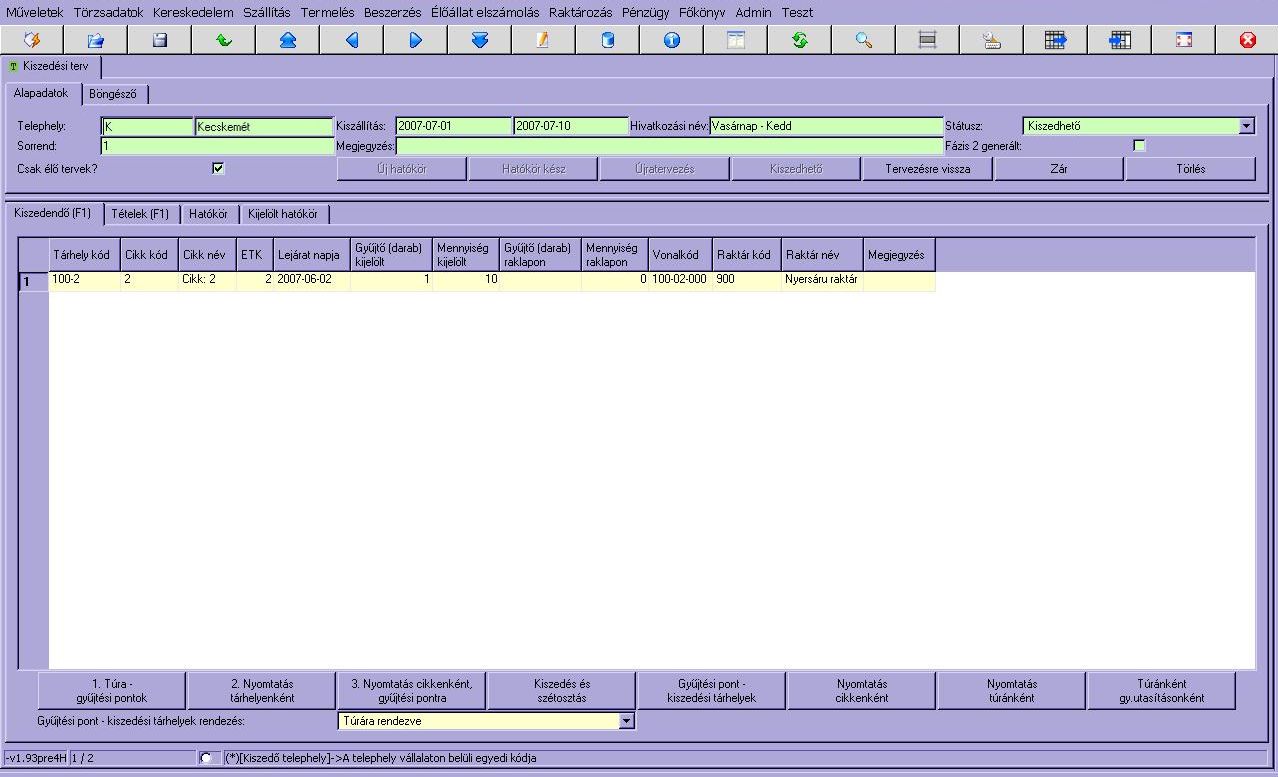The image size is (1278, 777).
Task: Switch to the Böngésző tab
Action: tap(113, 94)
